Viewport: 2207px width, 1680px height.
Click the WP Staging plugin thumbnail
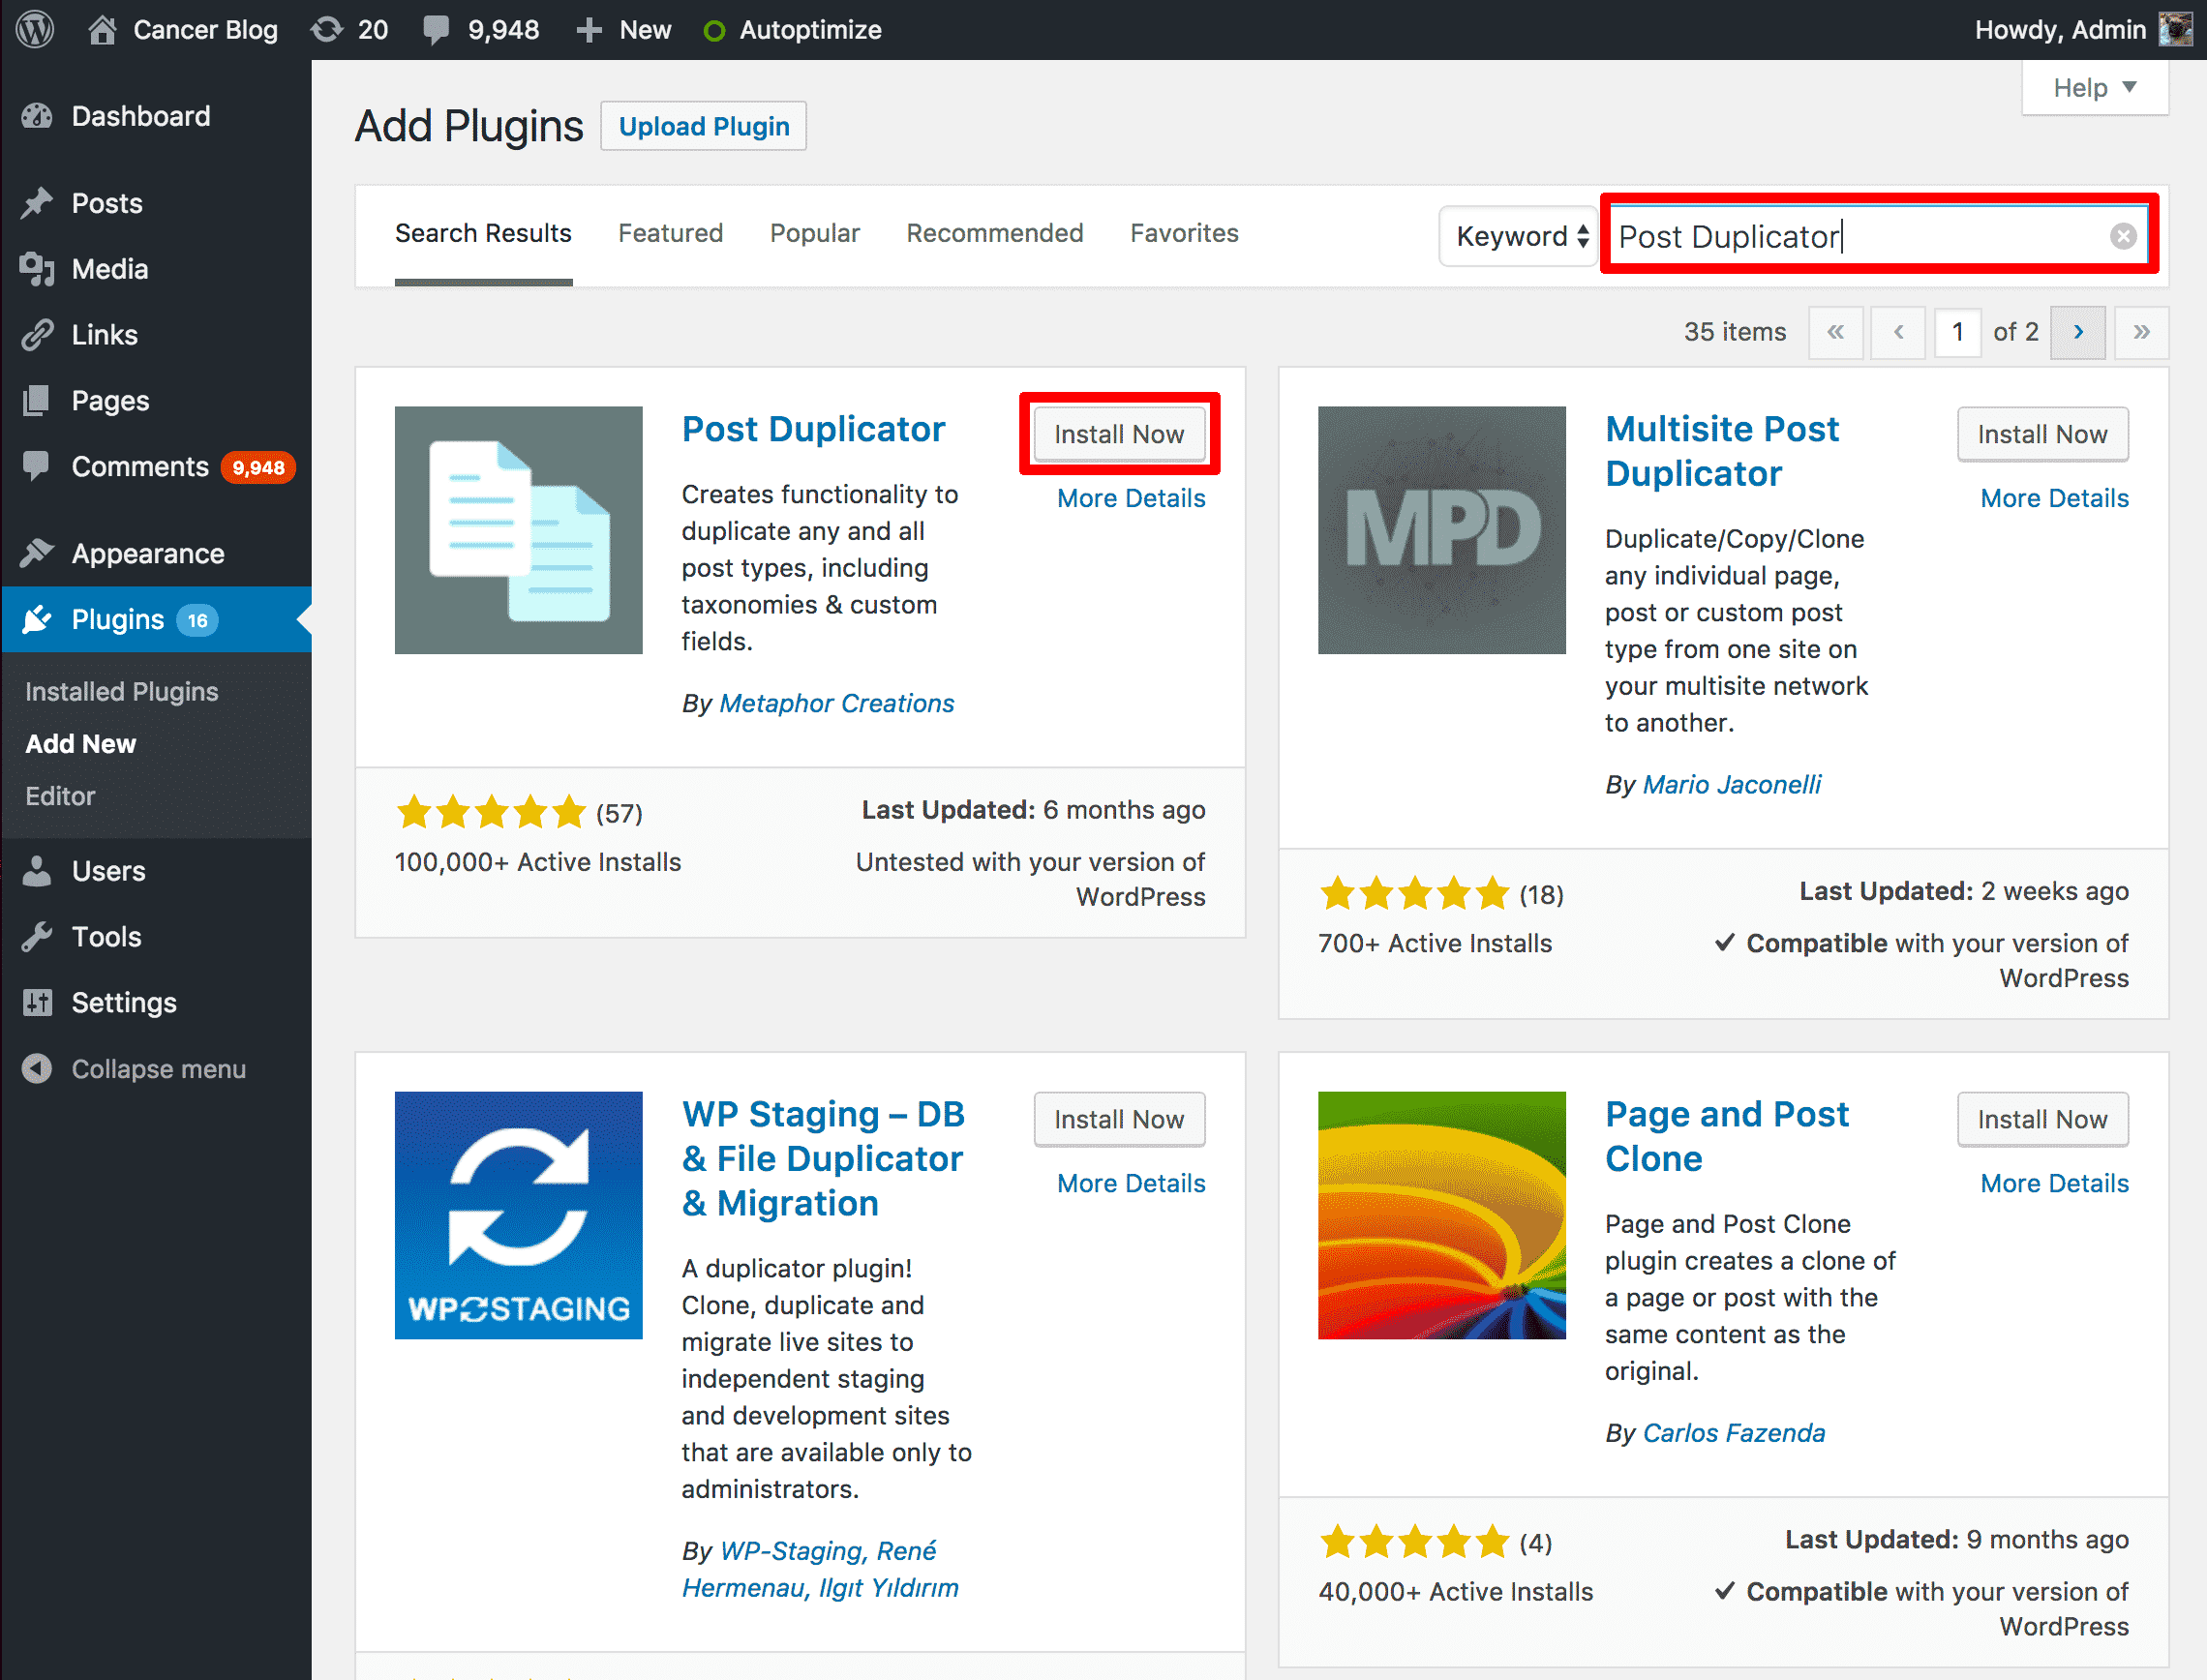(x=518, y=1215)
